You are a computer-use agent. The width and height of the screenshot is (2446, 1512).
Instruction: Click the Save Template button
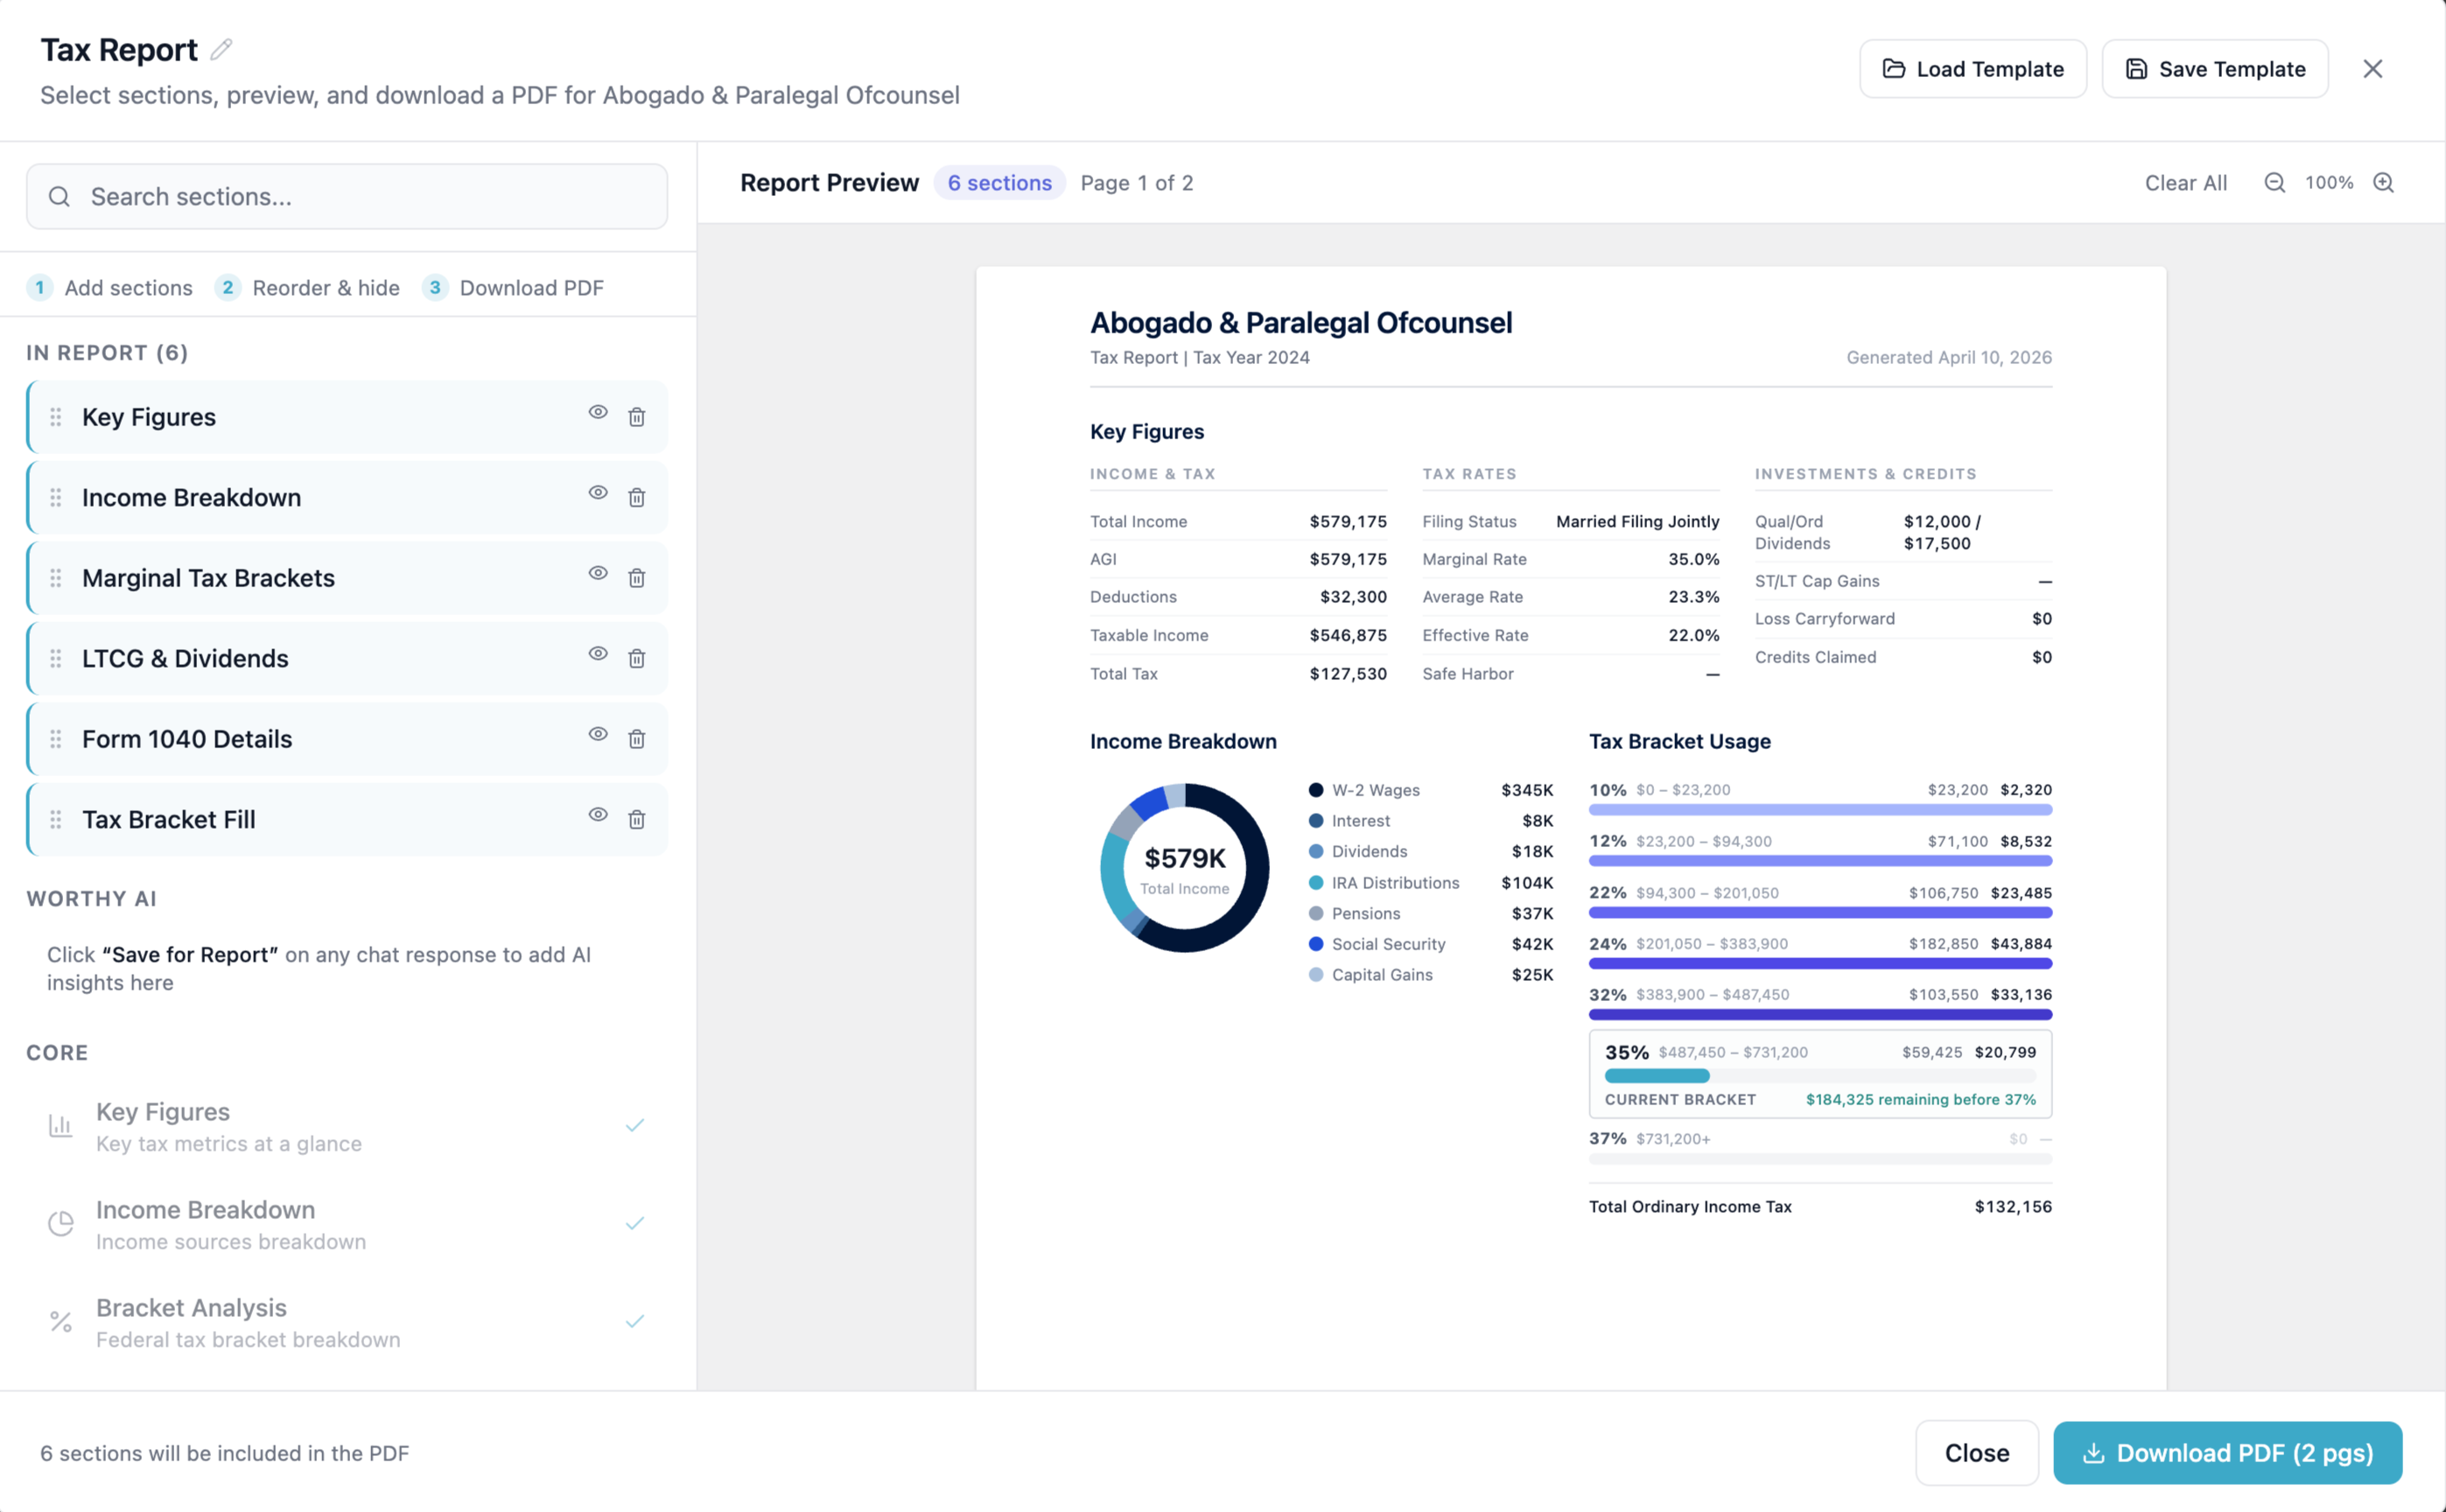[2216, 68]
